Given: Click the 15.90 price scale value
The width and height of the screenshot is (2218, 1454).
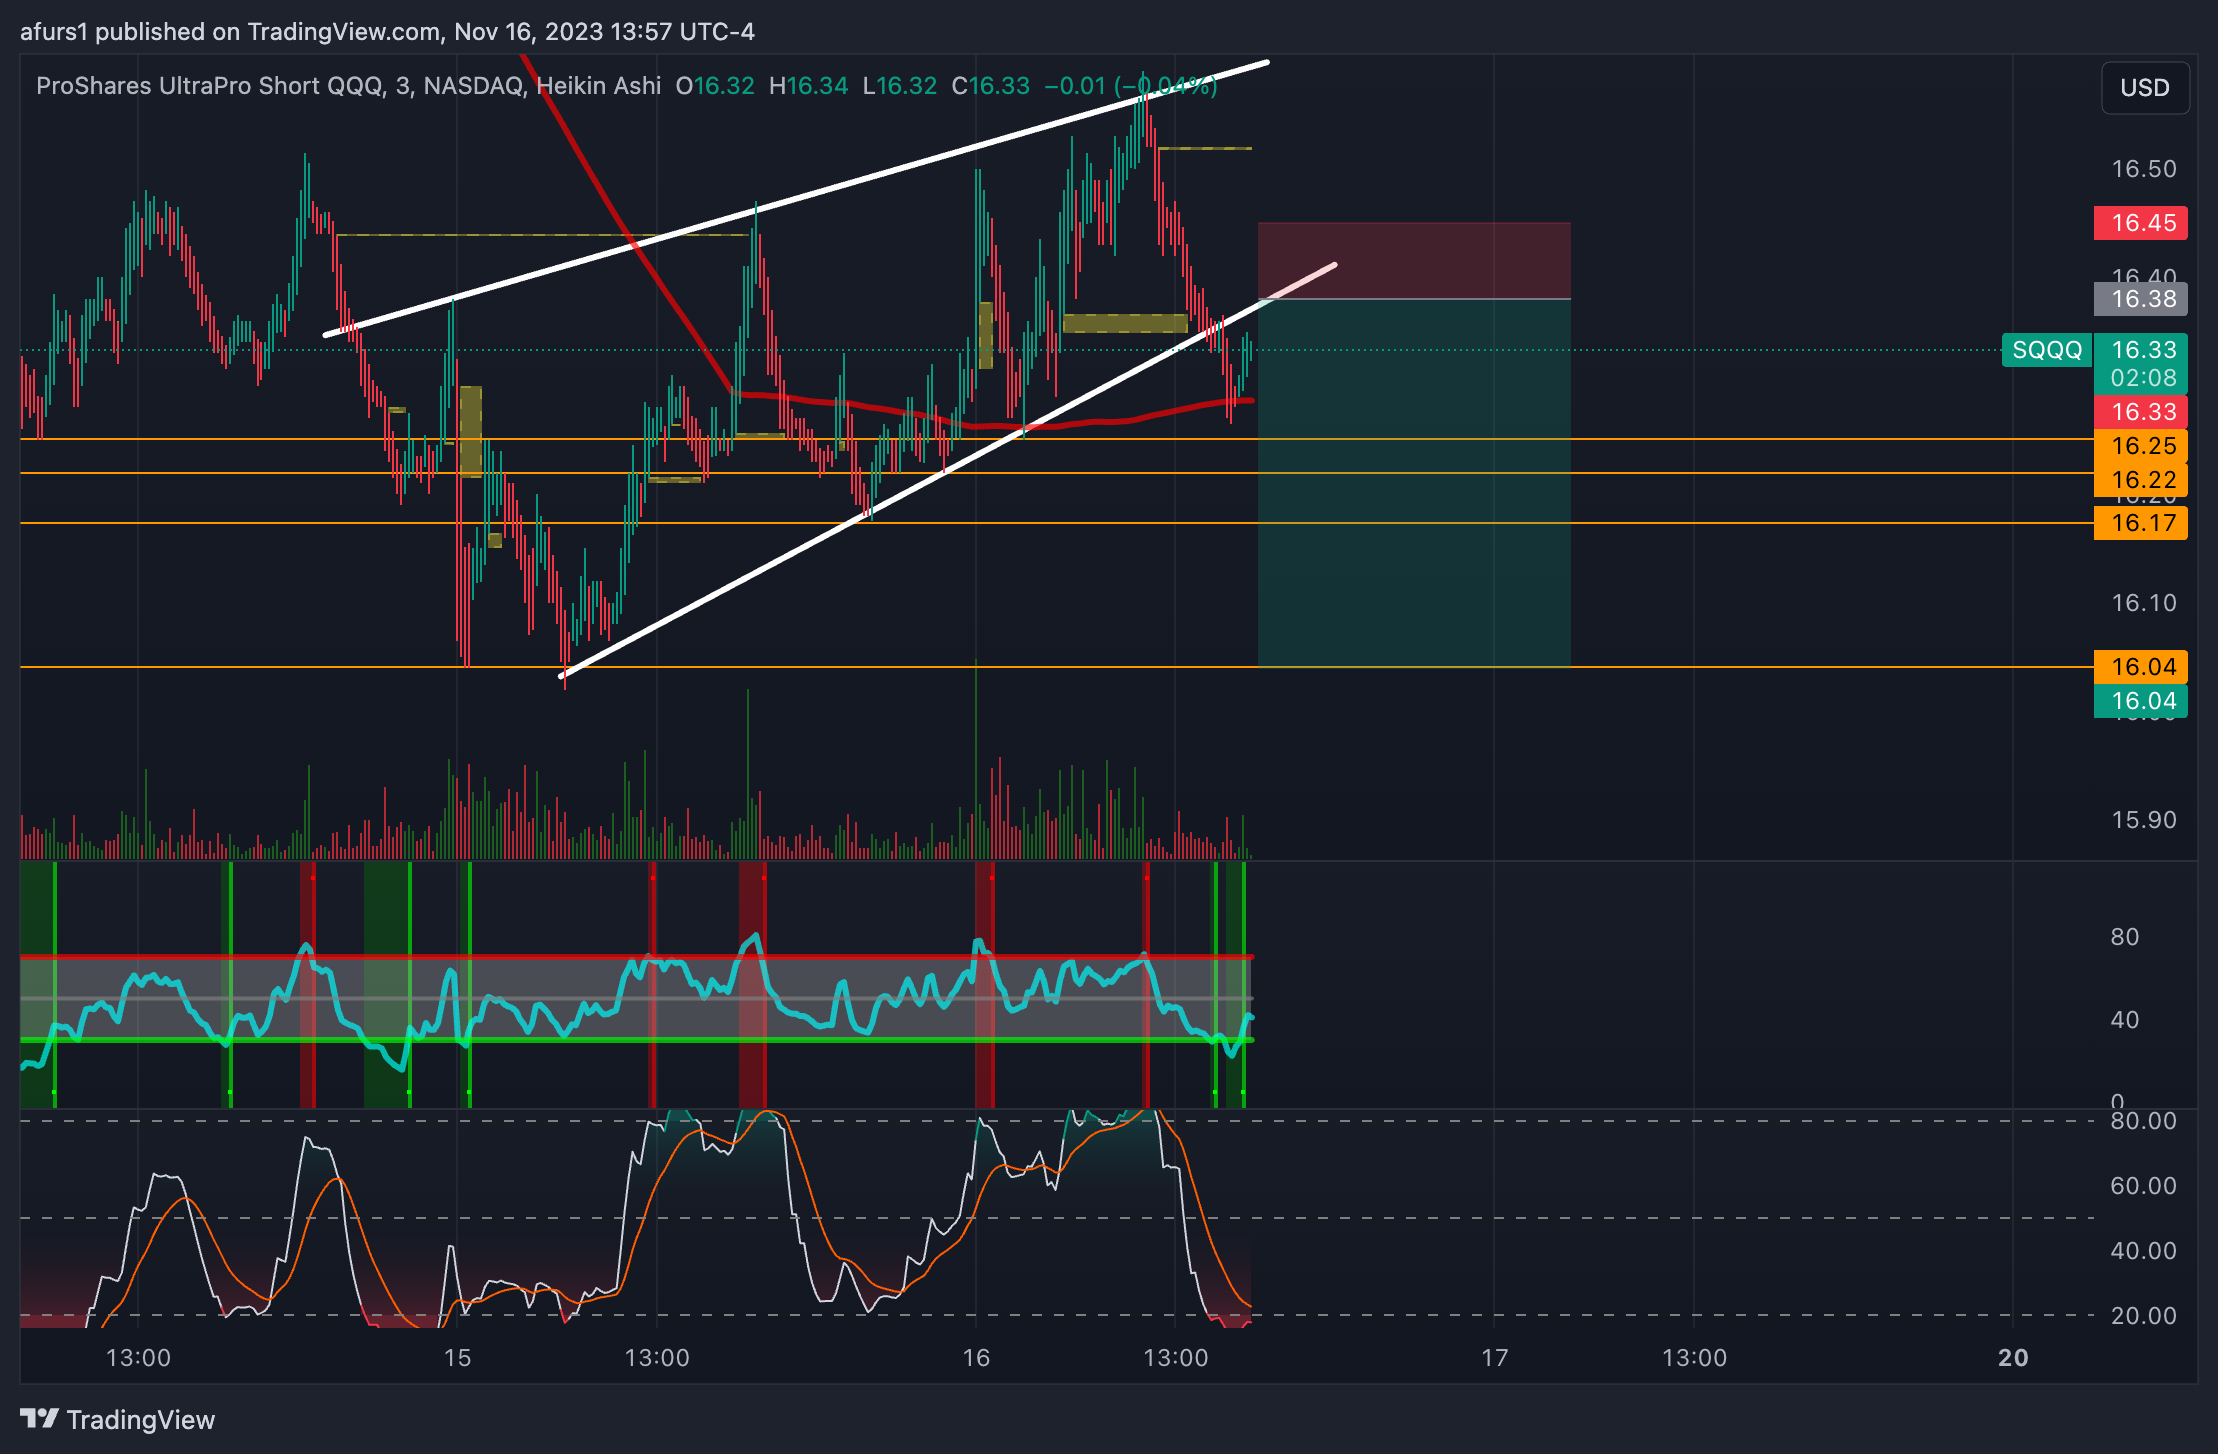Looking at the screenshot, I should click(2144, 820).
